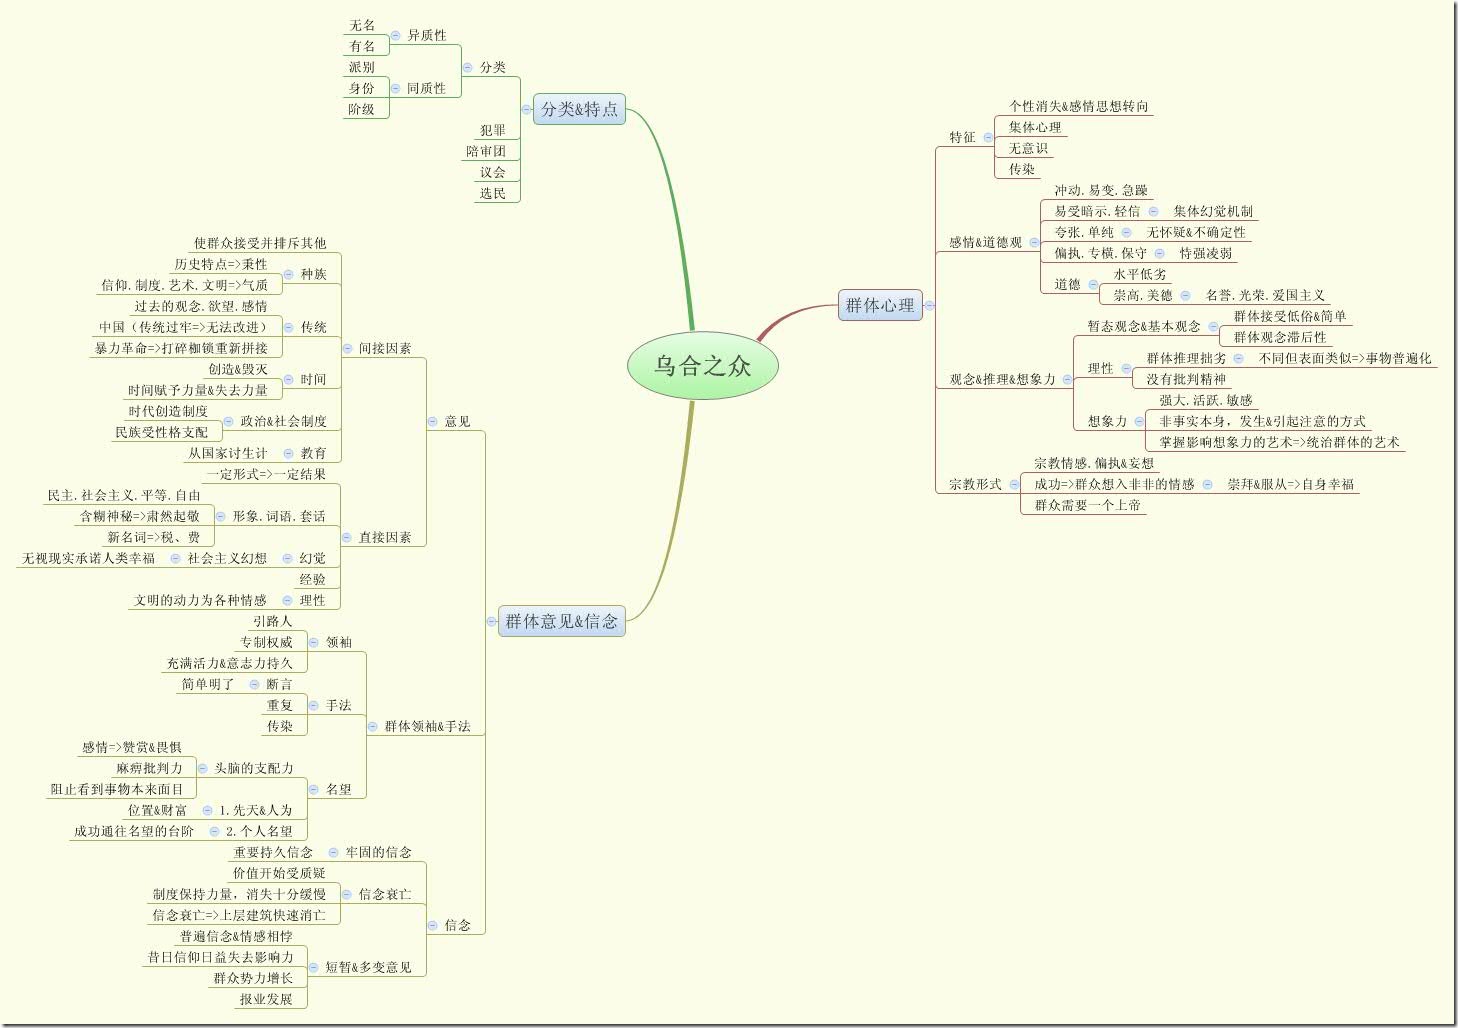Select the 创造&毁灭 node
Viewport: 1458px width, 1028px height.
tap(238, 369)
